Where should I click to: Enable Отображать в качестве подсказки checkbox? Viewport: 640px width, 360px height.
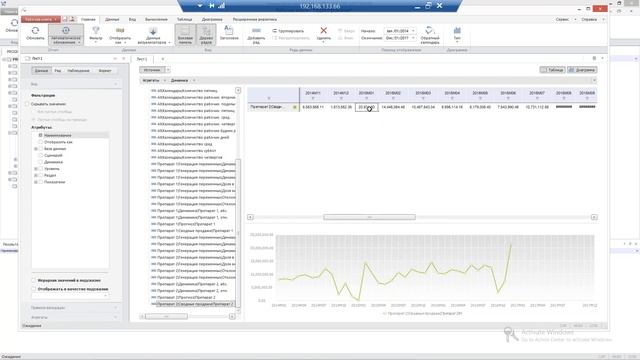click(34, 289)
